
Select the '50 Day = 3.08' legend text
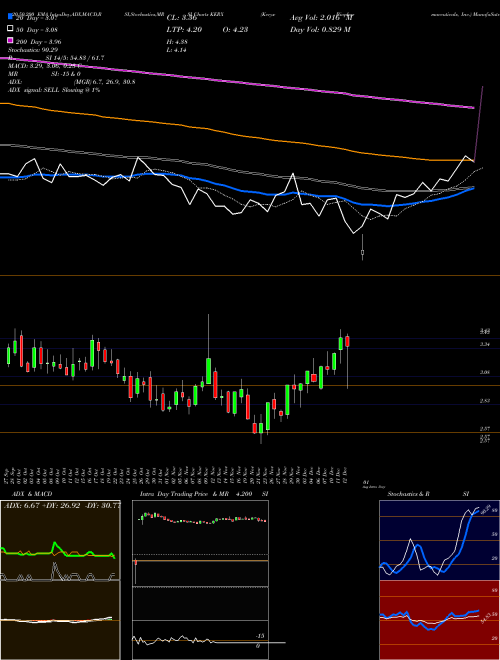pos(37,29)
